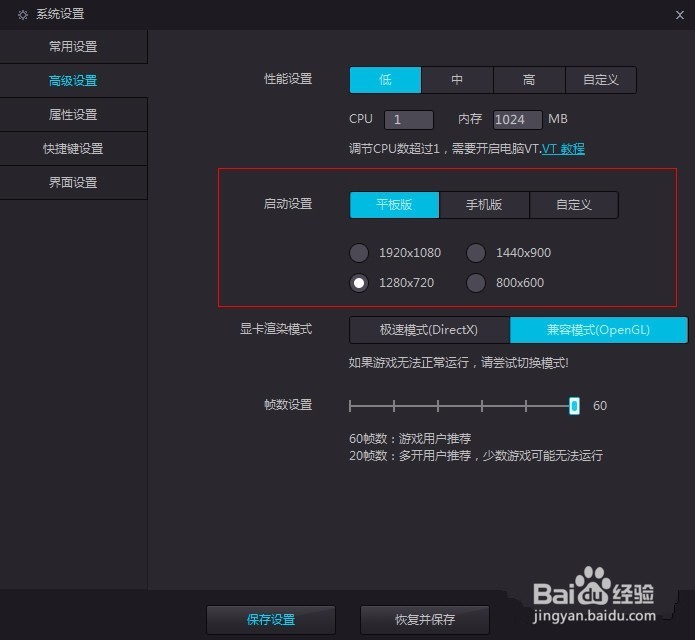Click the 如果游戏无法正常运行 hint text
Viewport: 695px width, 640px height.
tap(458, 363)
